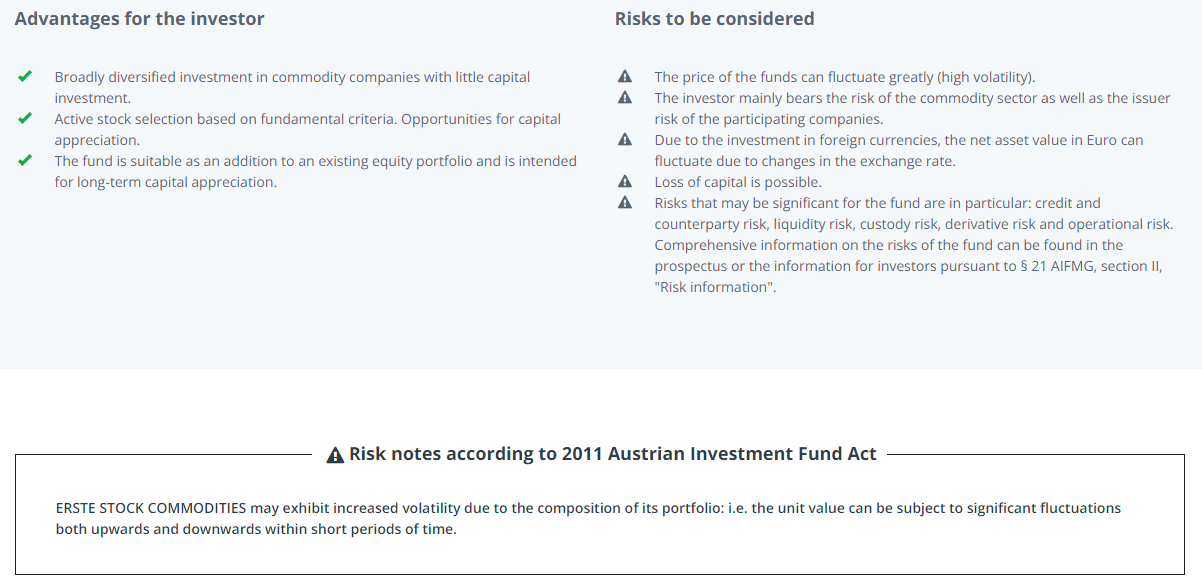This screenshot has width=1202, height=587.
Task: Click the warning icon beside "The investor mainly bears"
Action: point(625,97)
